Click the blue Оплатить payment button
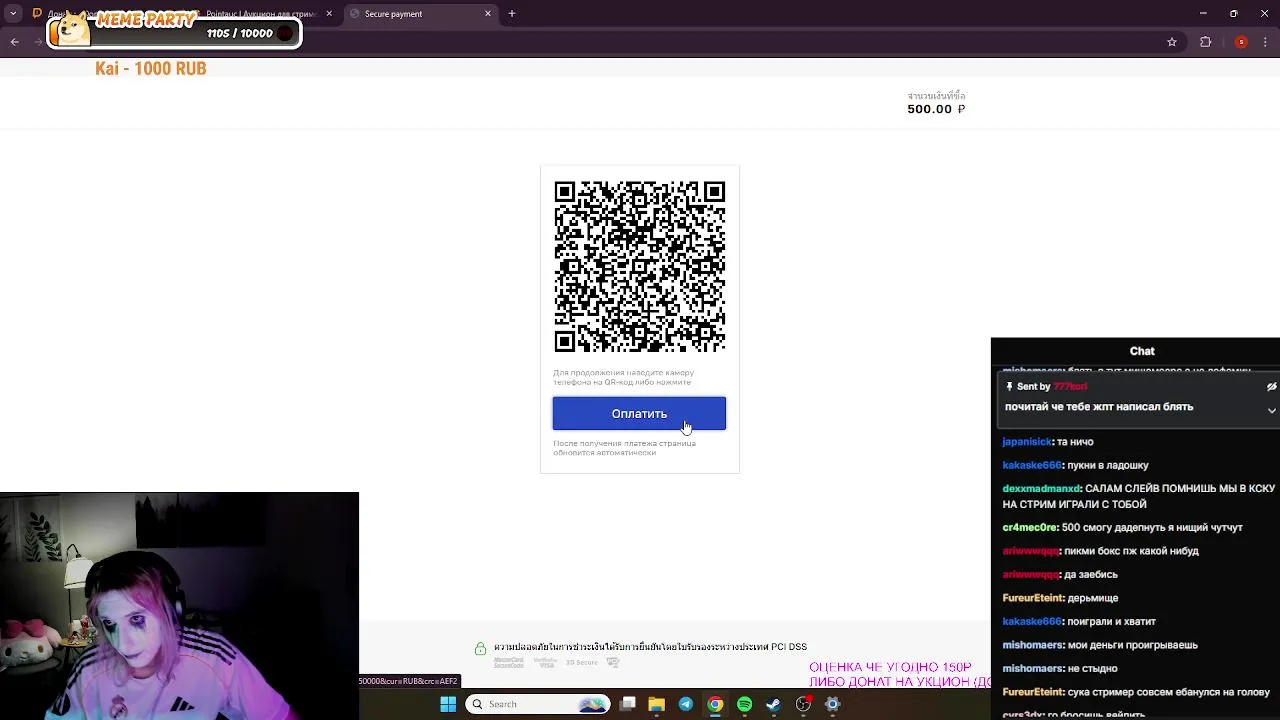 639,413
